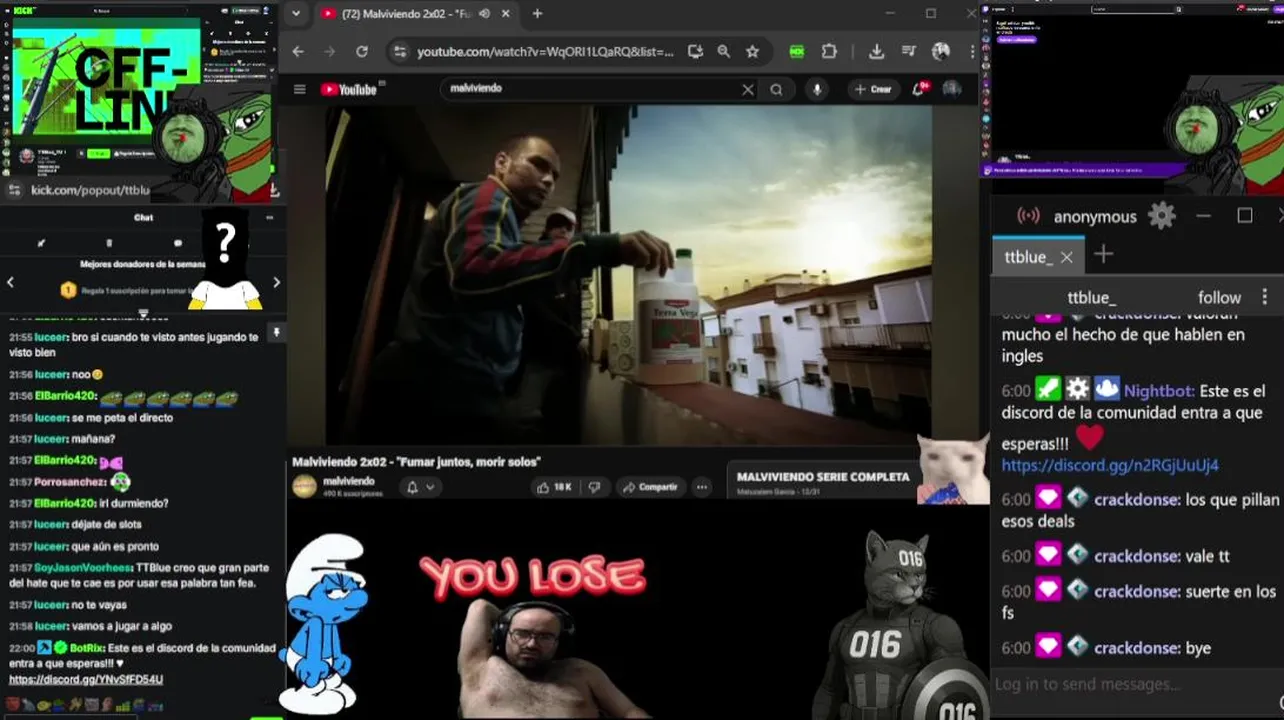Clear the YouTube search text

(x=747, y=90)
